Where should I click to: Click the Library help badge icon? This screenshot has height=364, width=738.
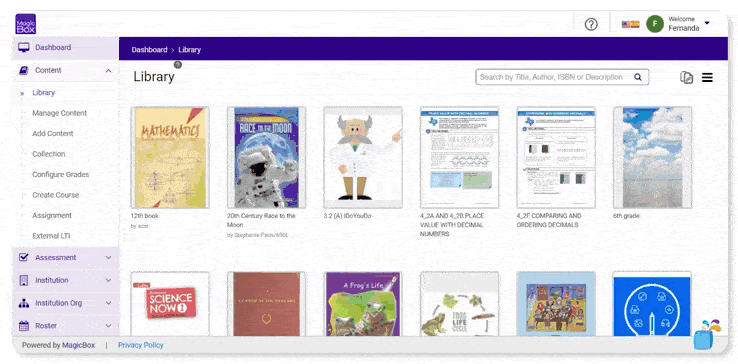pyautogui.click(x=177, y=65)
